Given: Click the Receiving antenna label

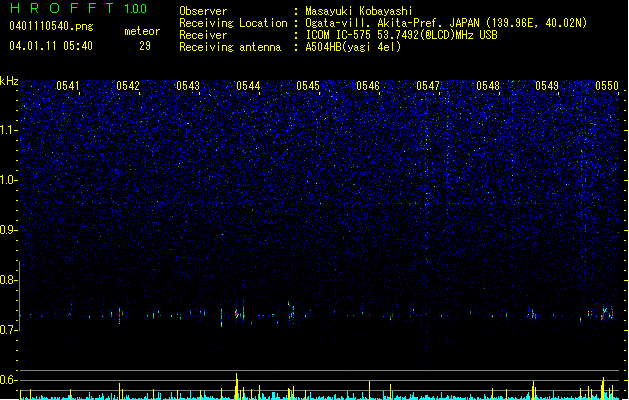Looking at the screenshot, I should coord(230,47).
